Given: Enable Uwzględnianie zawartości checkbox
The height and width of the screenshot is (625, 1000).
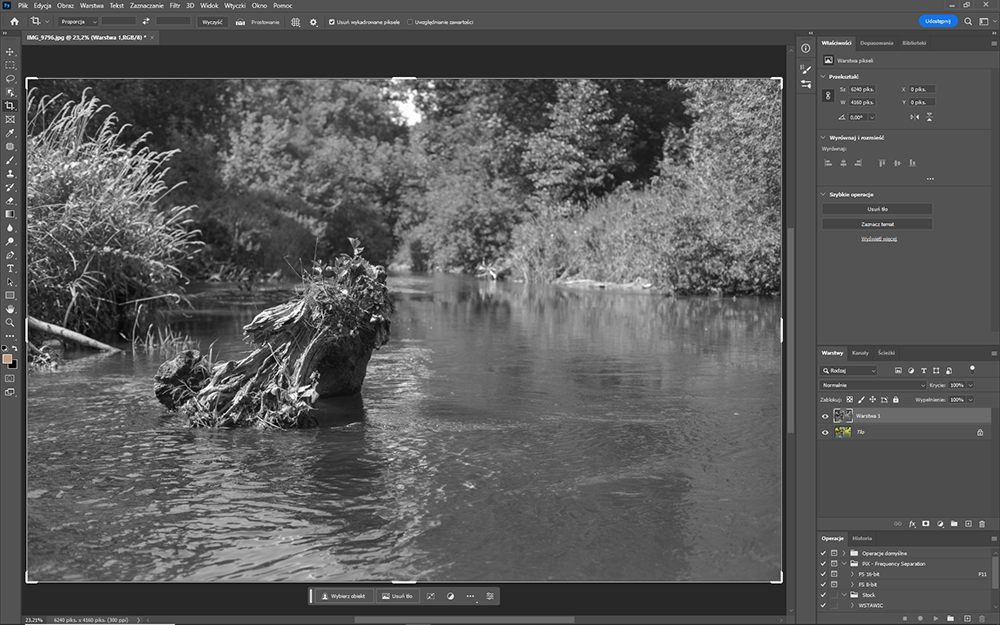Looking at the screenshot, I should coord(408,21).
